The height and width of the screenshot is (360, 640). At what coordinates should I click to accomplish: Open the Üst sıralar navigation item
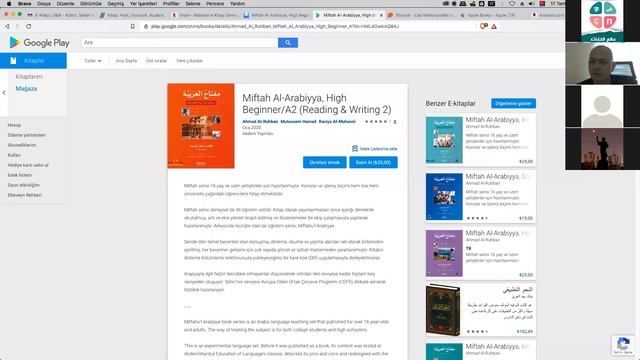click(x=156, y=61)
